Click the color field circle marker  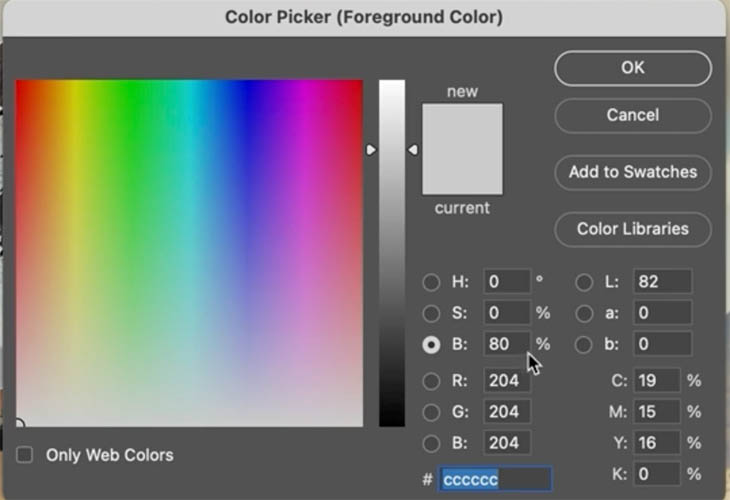(20, 423)
